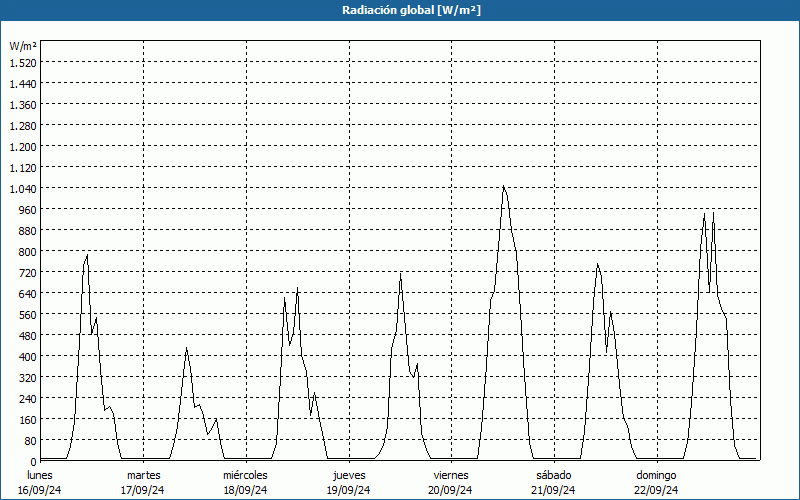
Task: Click the 22/09/24 date label
Action: click(656, 490)
